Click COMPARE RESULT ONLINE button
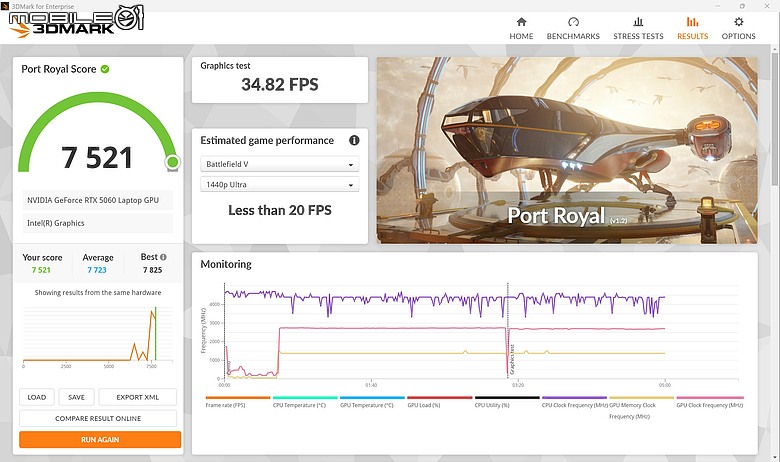The width and height of the screenshot is (780, 462). click(x=98, y=418)
